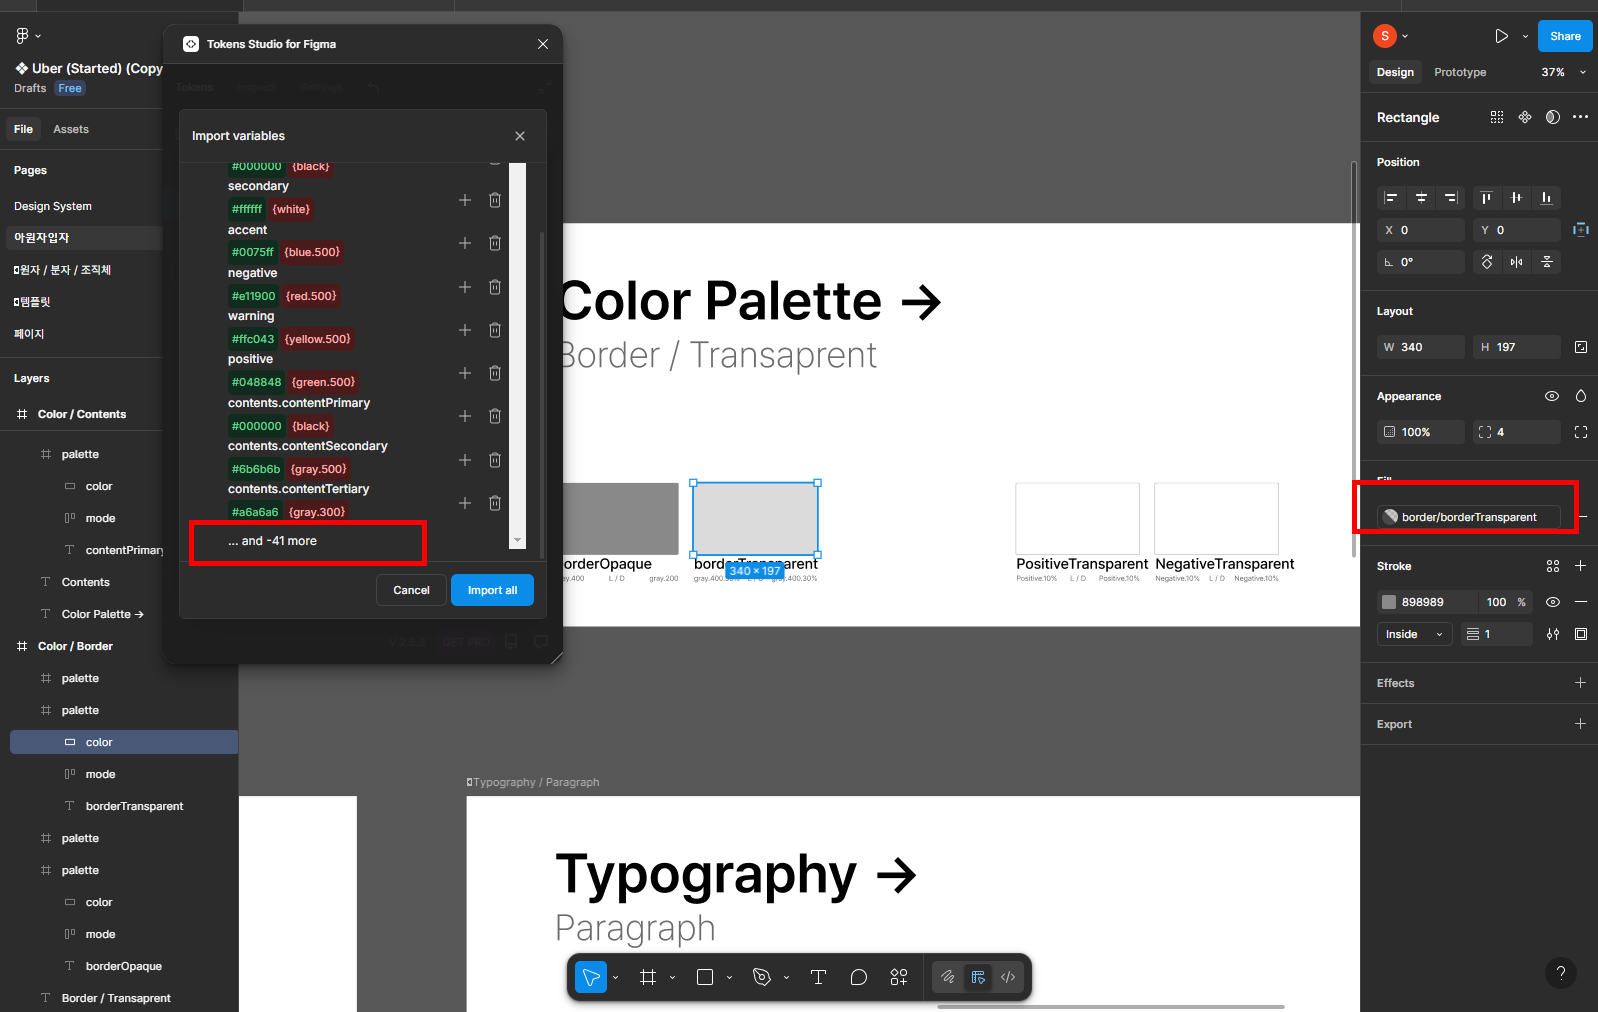Add an effect with Effects plus
1598x1012 pixels.
1580,683
